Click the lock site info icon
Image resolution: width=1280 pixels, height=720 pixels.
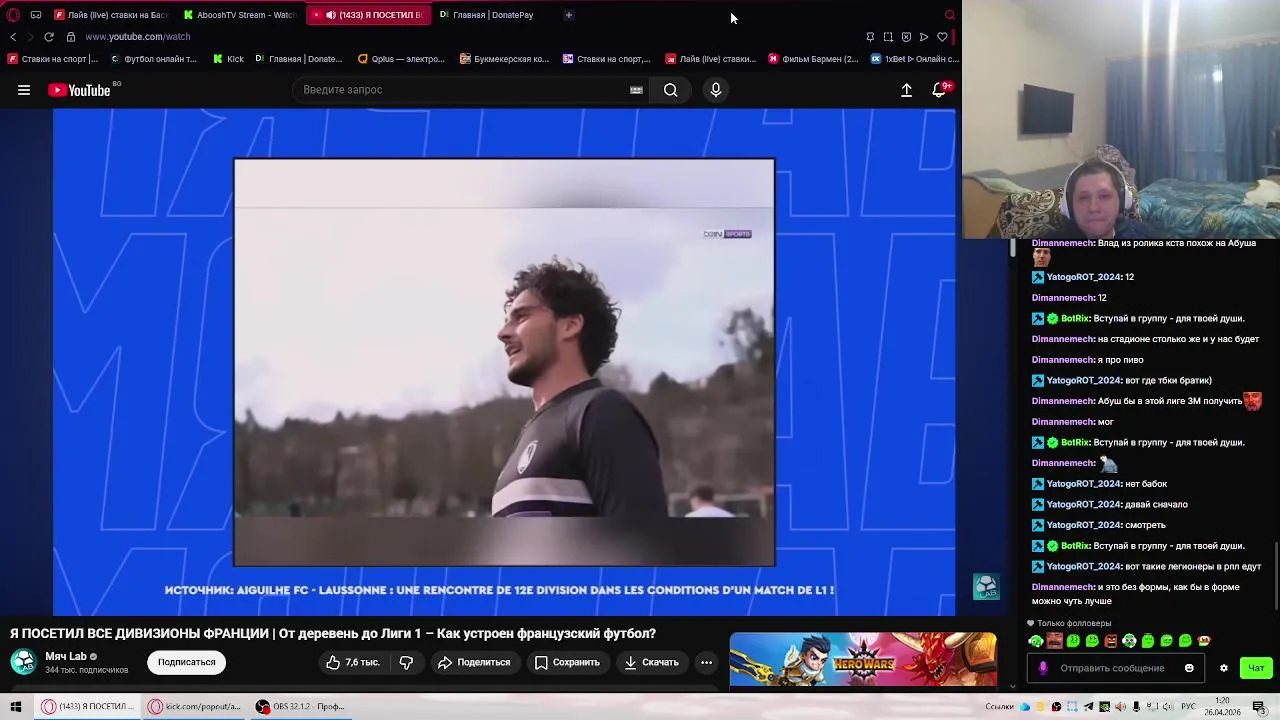(x=71, y=37)
